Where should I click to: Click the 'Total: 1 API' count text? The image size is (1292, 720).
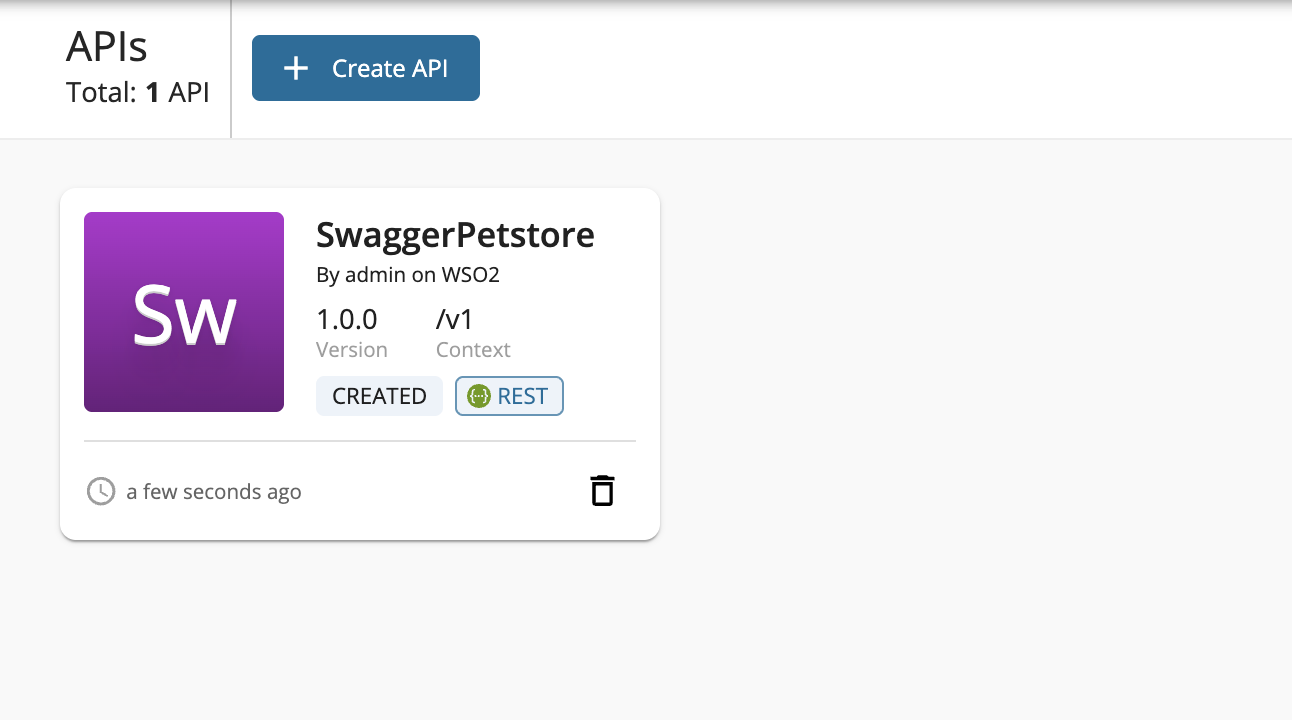click(138, 93)
